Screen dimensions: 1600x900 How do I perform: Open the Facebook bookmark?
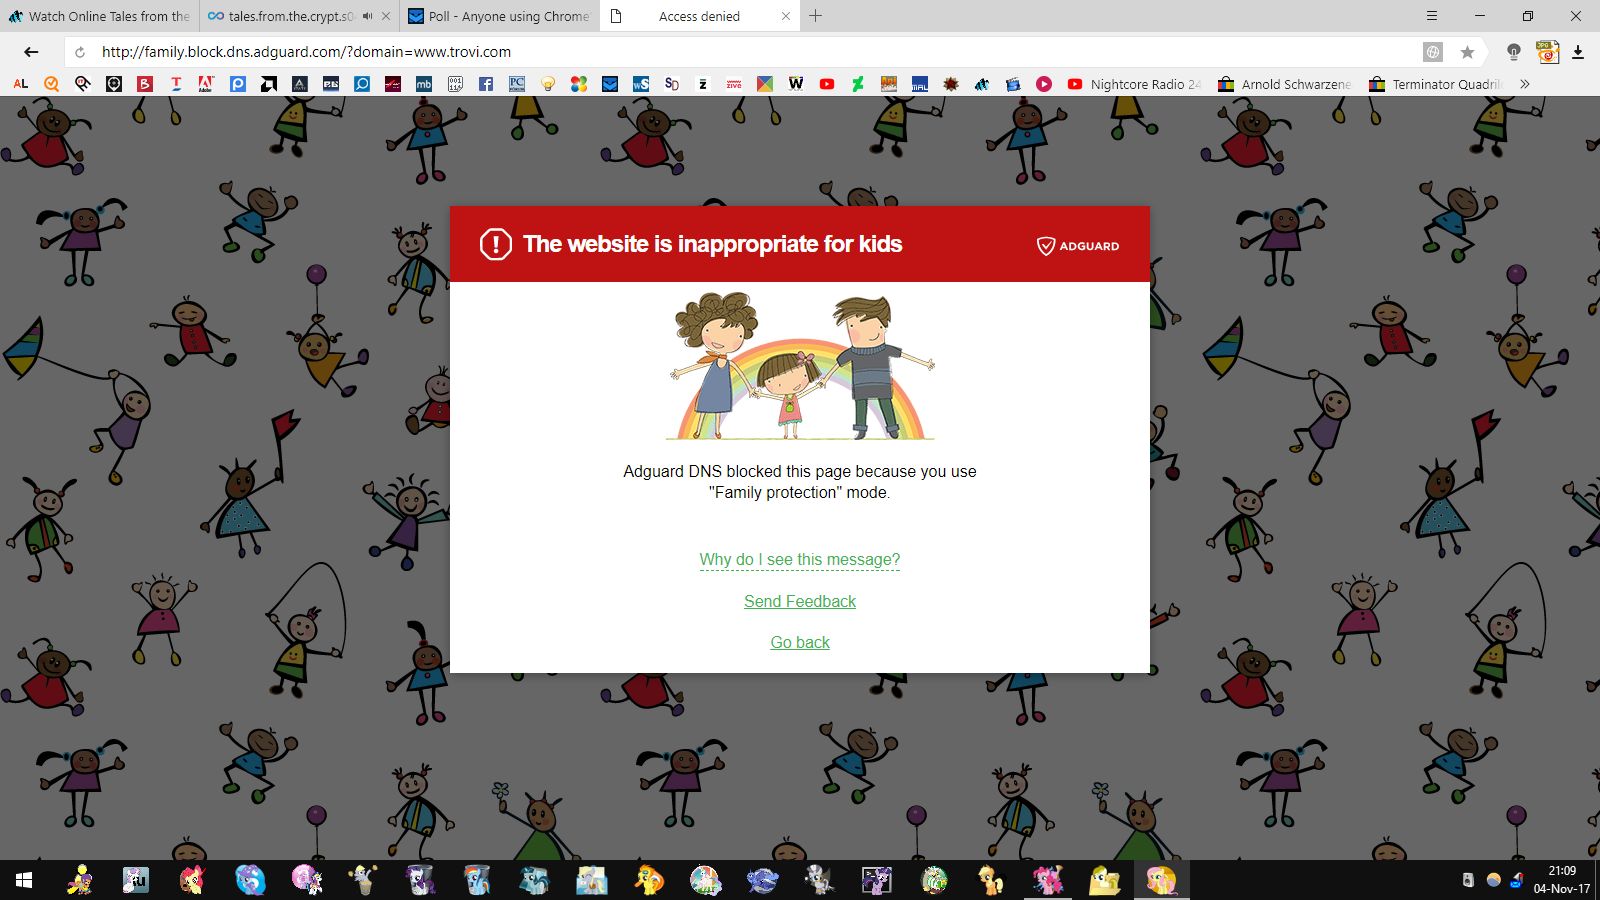click(x=486, y=84)
